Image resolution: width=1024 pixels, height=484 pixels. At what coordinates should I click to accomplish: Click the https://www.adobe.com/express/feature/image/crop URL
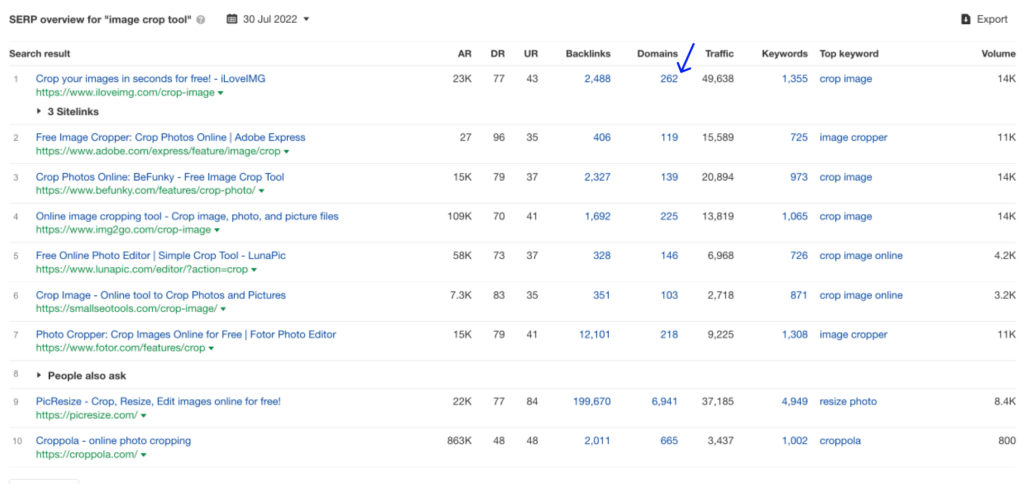(158, 152)
